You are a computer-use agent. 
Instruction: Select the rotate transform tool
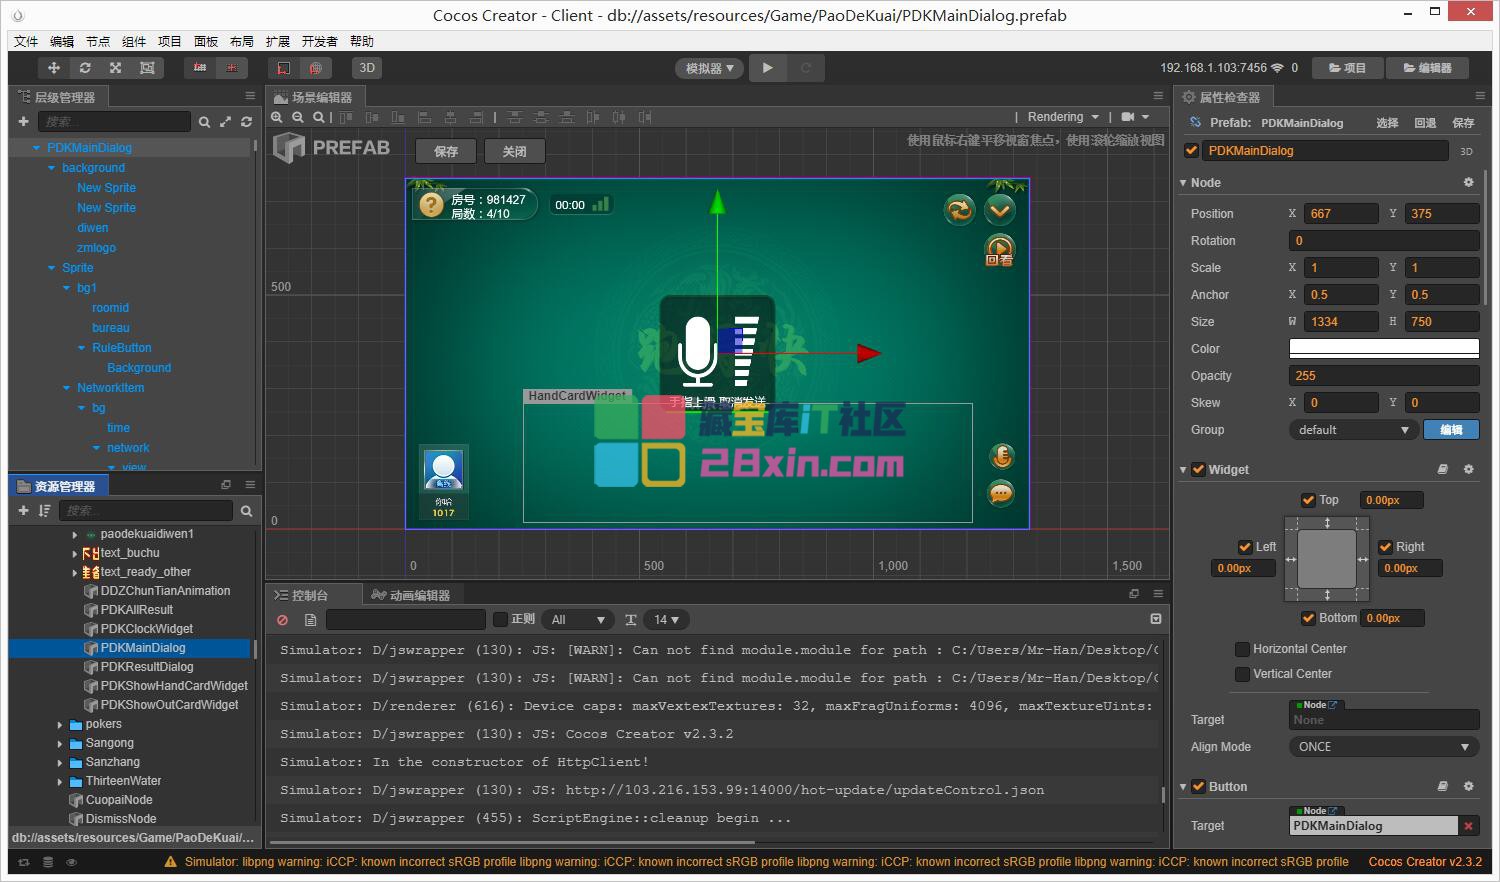85,68
